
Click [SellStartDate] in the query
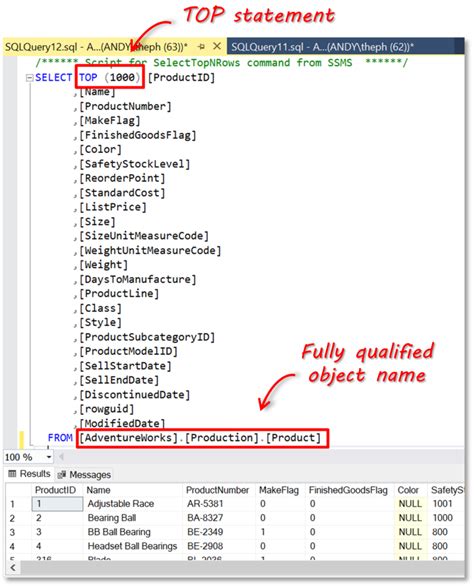pos(125,366)
